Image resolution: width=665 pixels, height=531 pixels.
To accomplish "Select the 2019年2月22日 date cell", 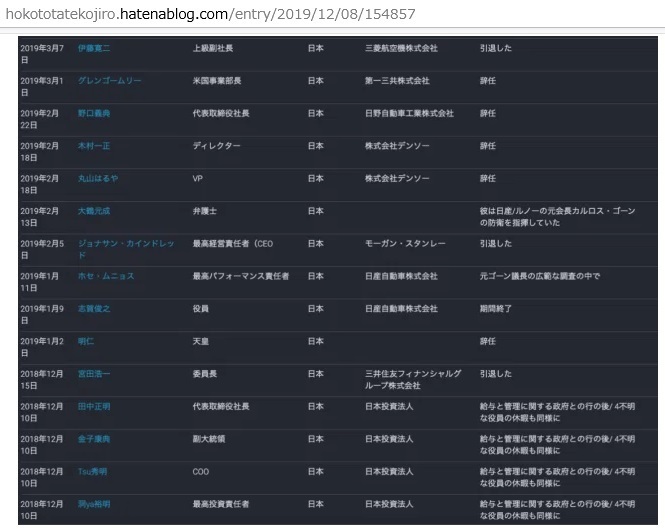I will pyautogui.click(x=39, y=120).
